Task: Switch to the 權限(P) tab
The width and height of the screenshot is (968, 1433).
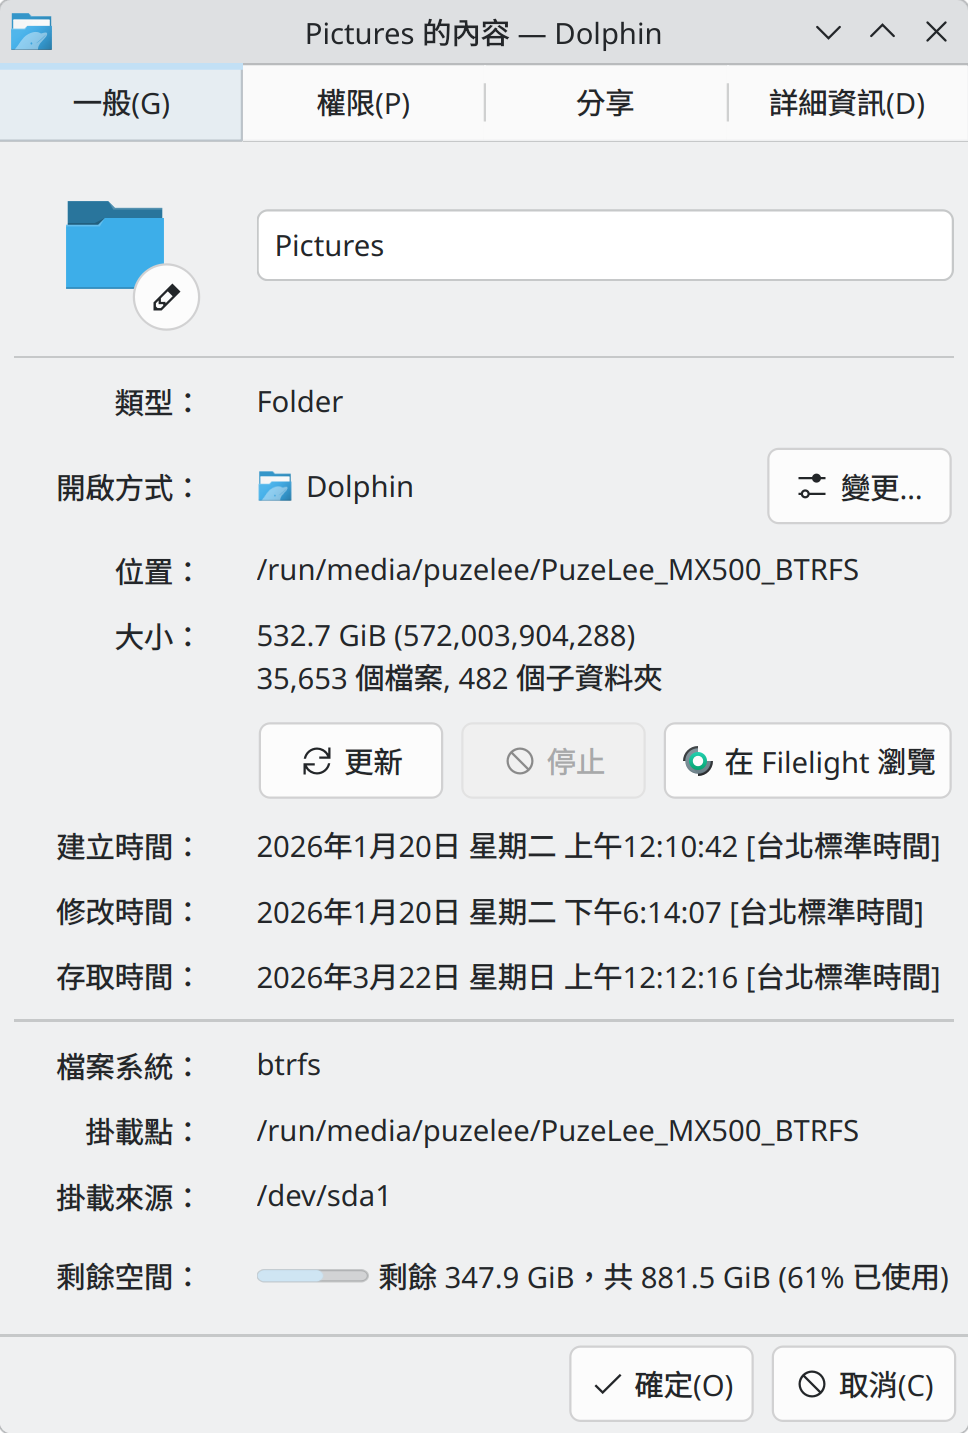Action: (363, 103)
